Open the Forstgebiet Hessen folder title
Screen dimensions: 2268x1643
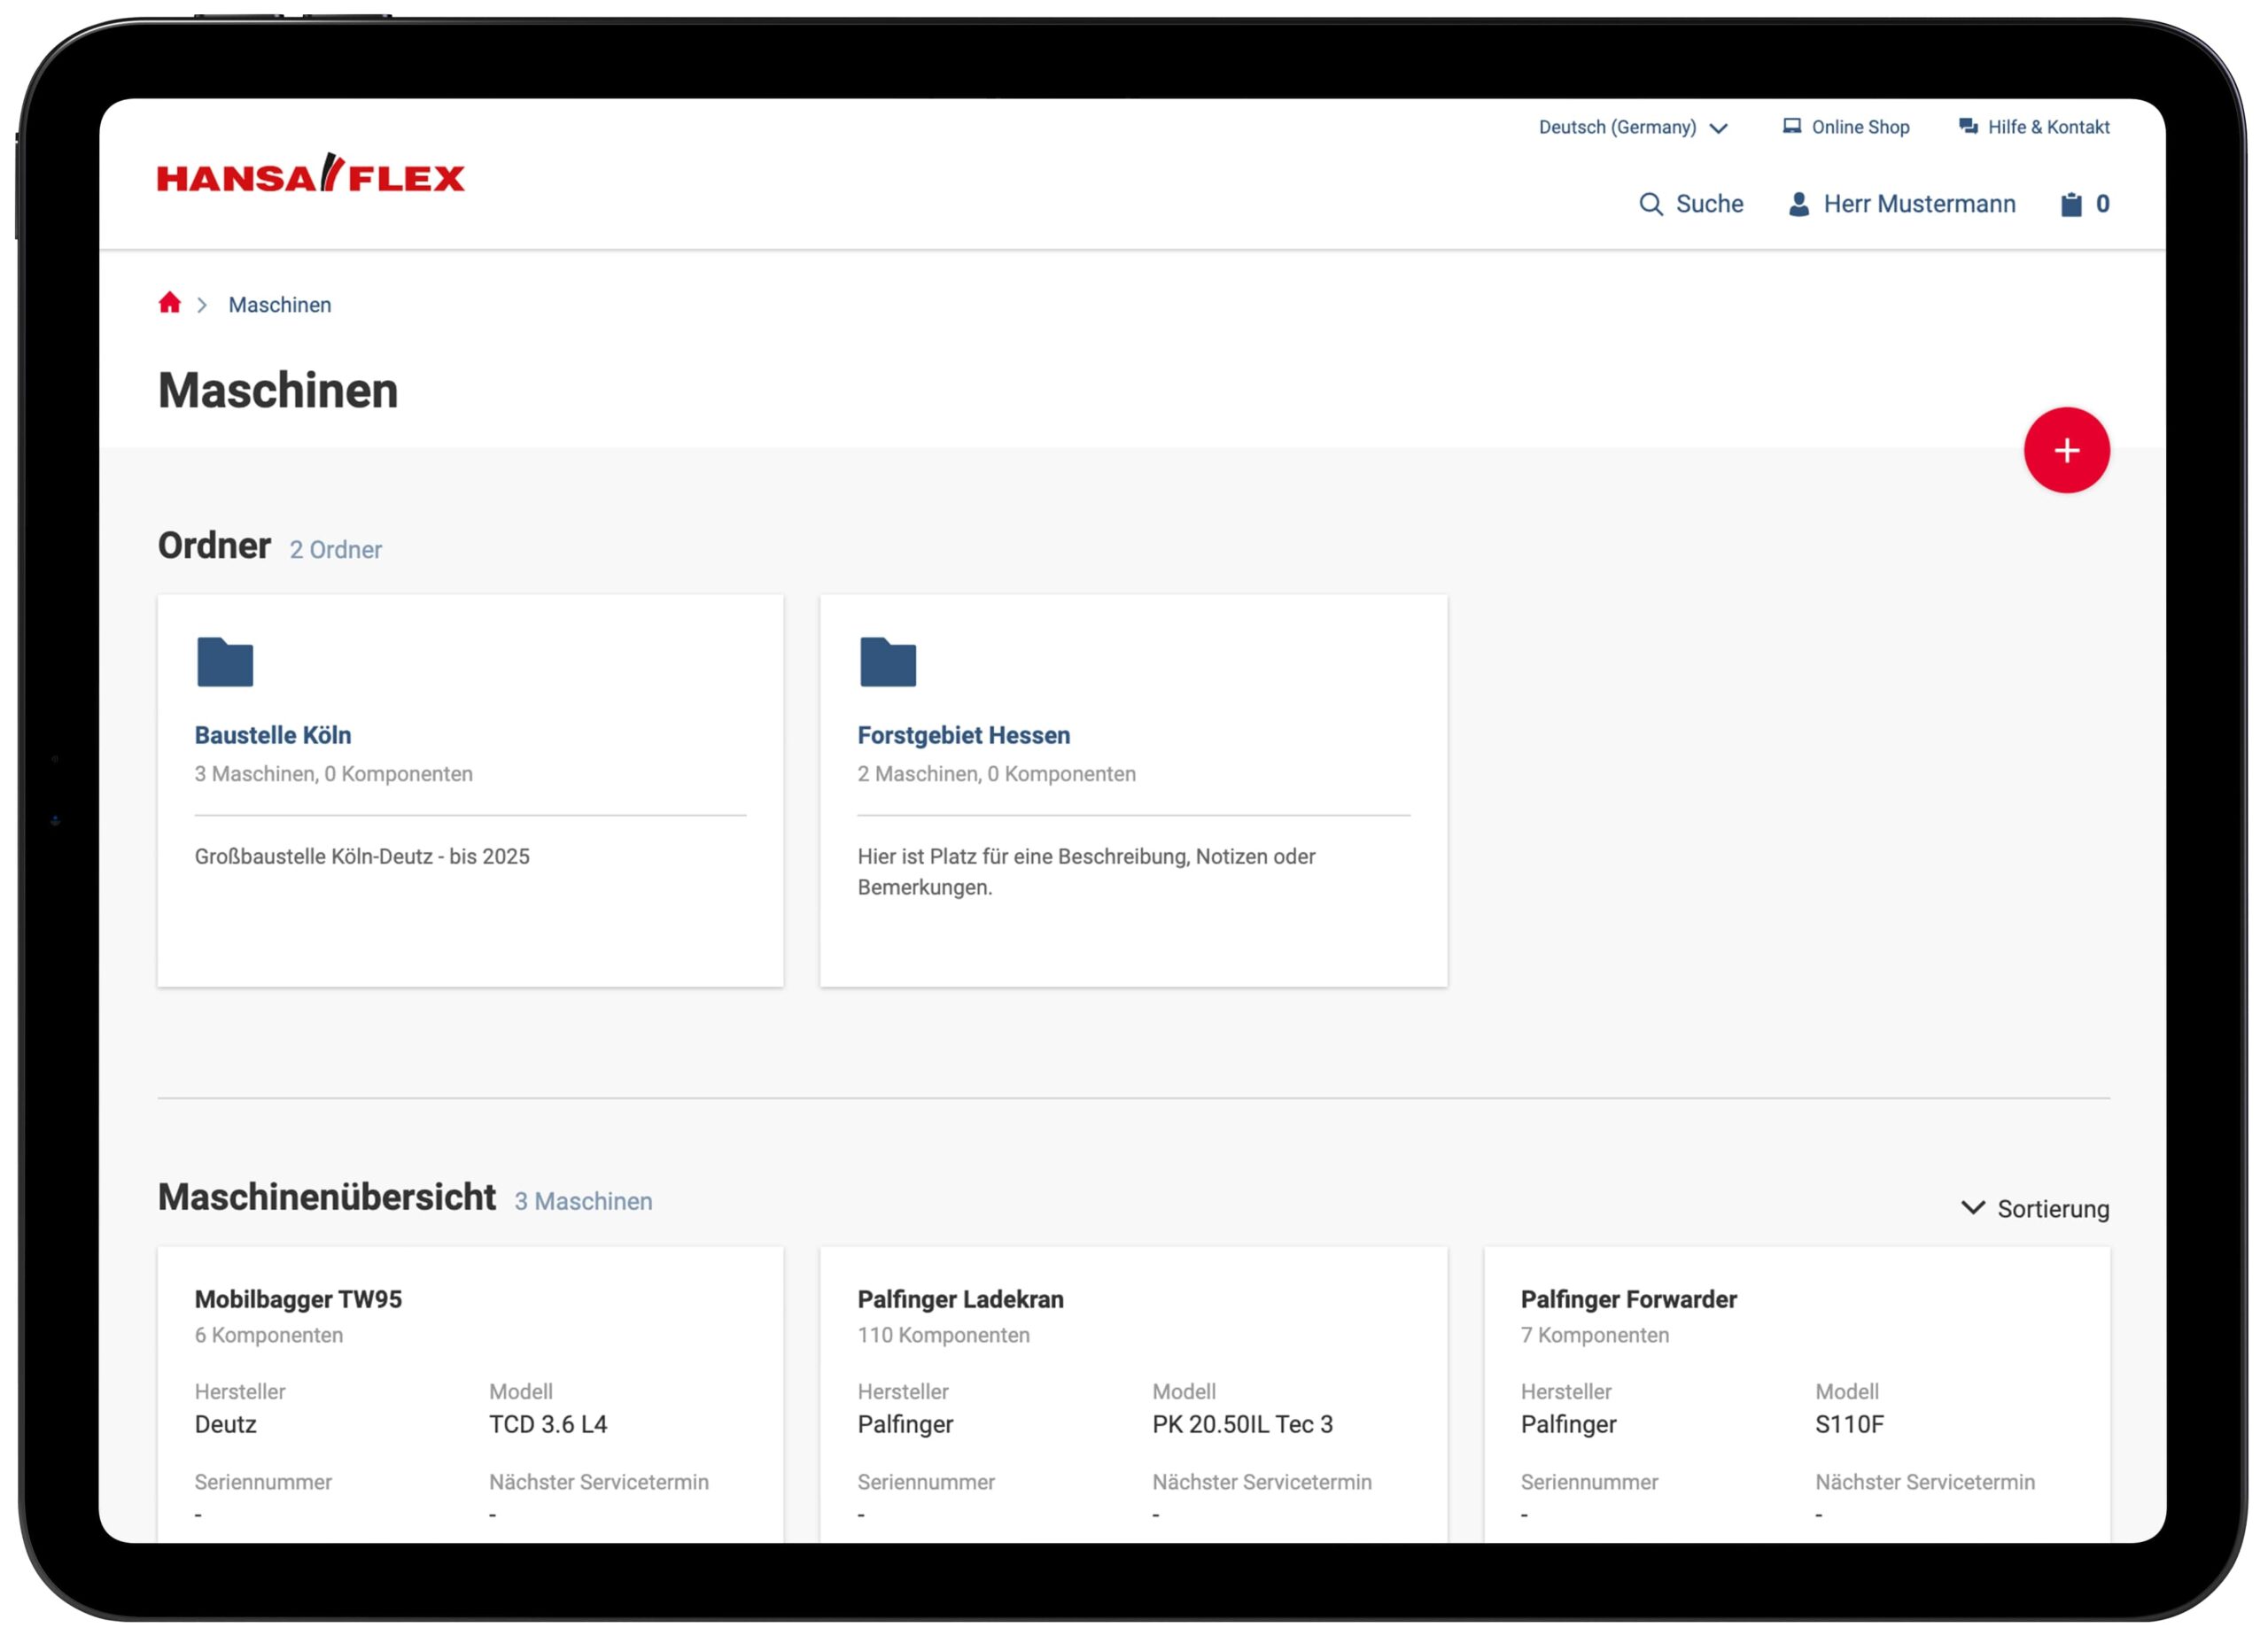[x=963, y=735]
